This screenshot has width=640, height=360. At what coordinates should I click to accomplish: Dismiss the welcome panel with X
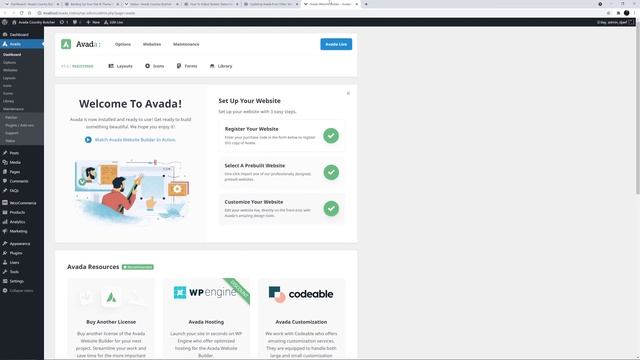tap(348, 93)
